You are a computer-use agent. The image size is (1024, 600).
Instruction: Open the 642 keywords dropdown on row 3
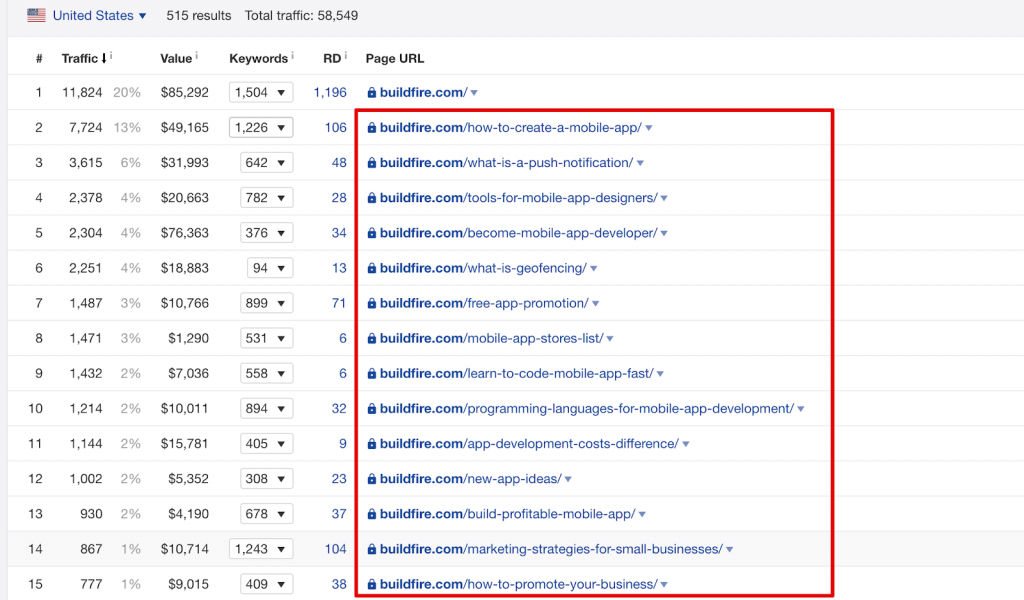pos(266,162)
